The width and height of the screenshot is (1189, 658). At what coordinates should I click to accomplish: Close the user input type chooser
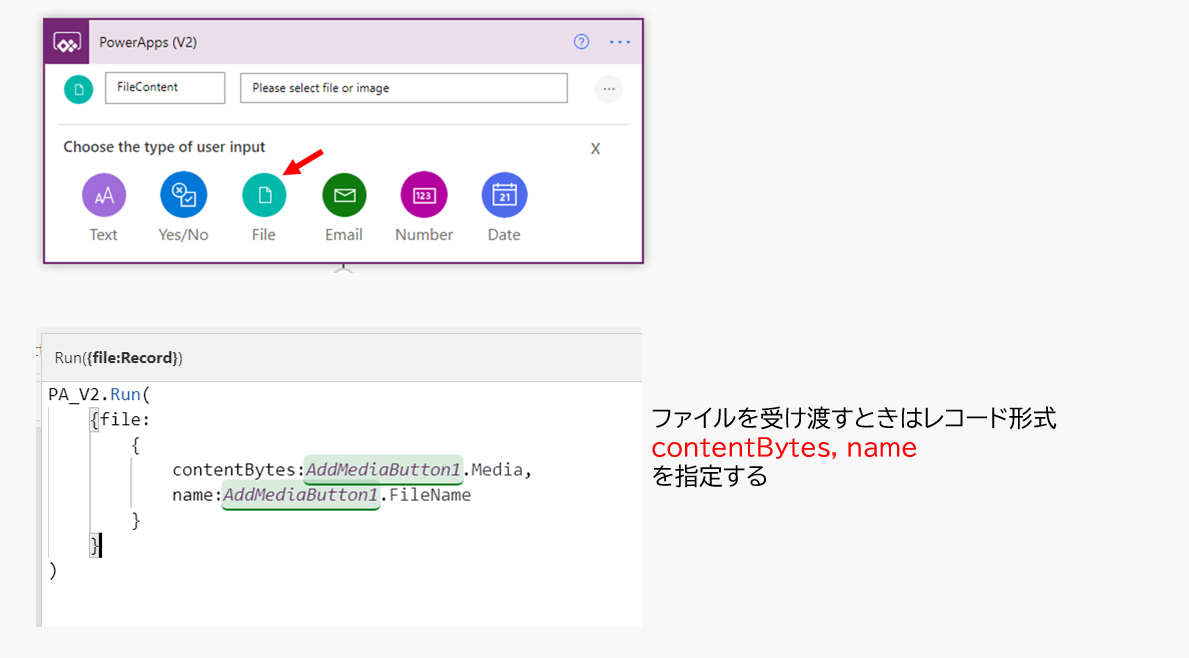click(x=595, y=149)
